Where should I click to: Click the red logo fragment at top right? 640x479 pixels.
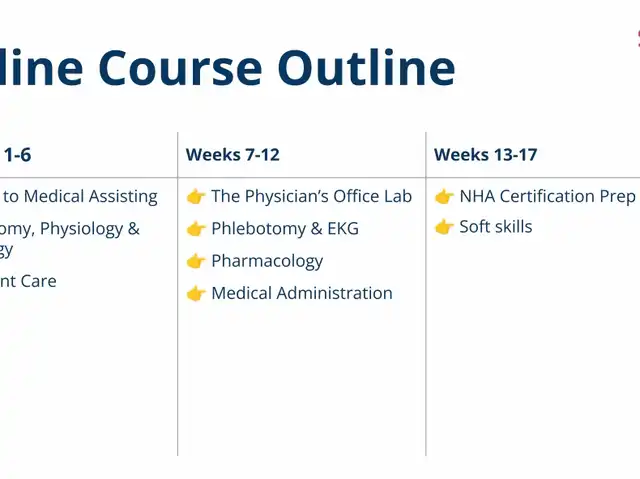[636, 39]
